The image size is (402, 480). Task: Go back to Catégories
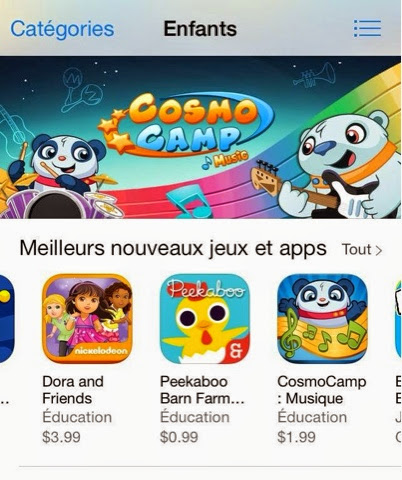[62, 29]
